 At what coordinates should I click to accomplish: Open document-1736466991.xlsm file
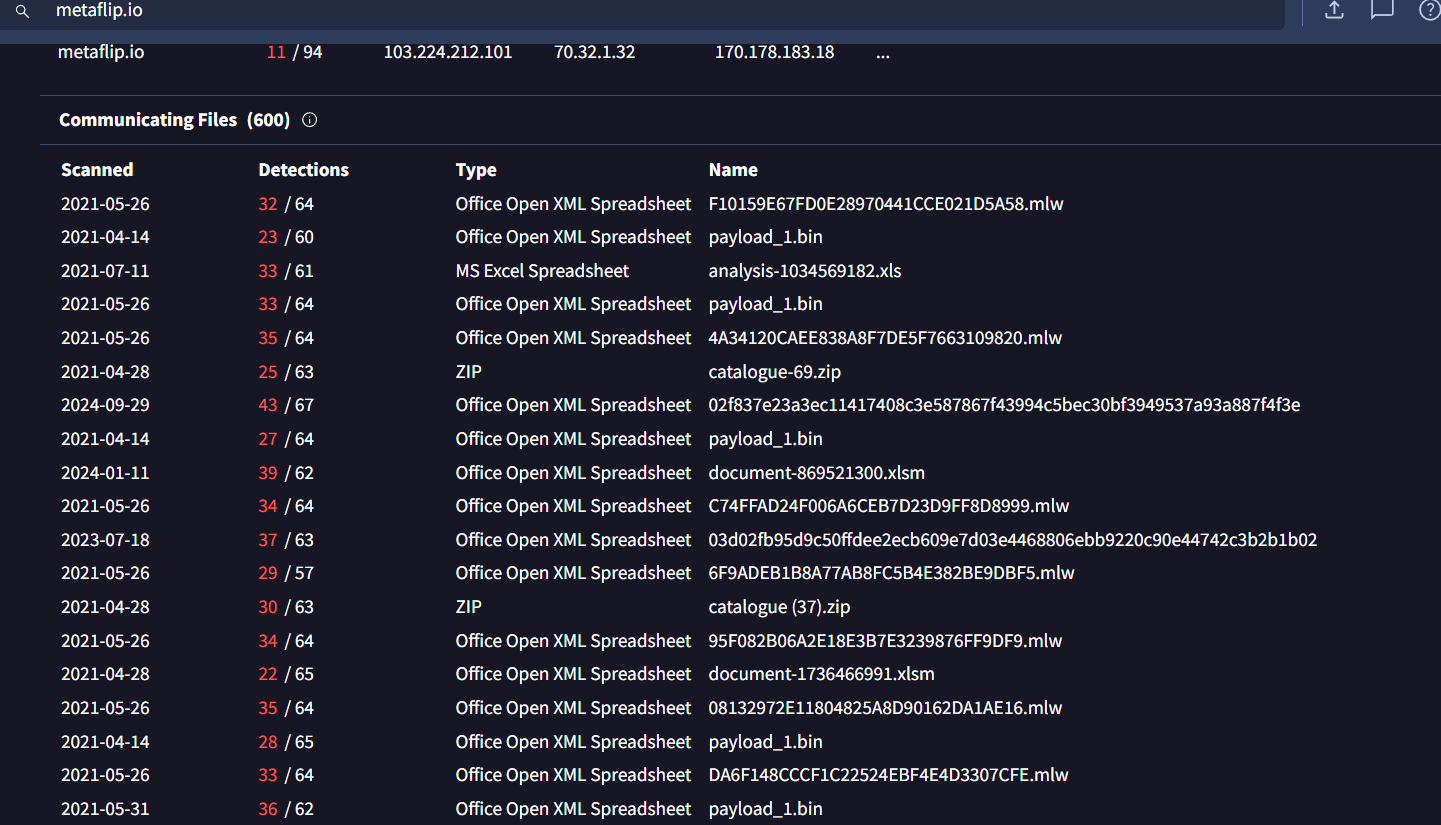tap(821, 674)
